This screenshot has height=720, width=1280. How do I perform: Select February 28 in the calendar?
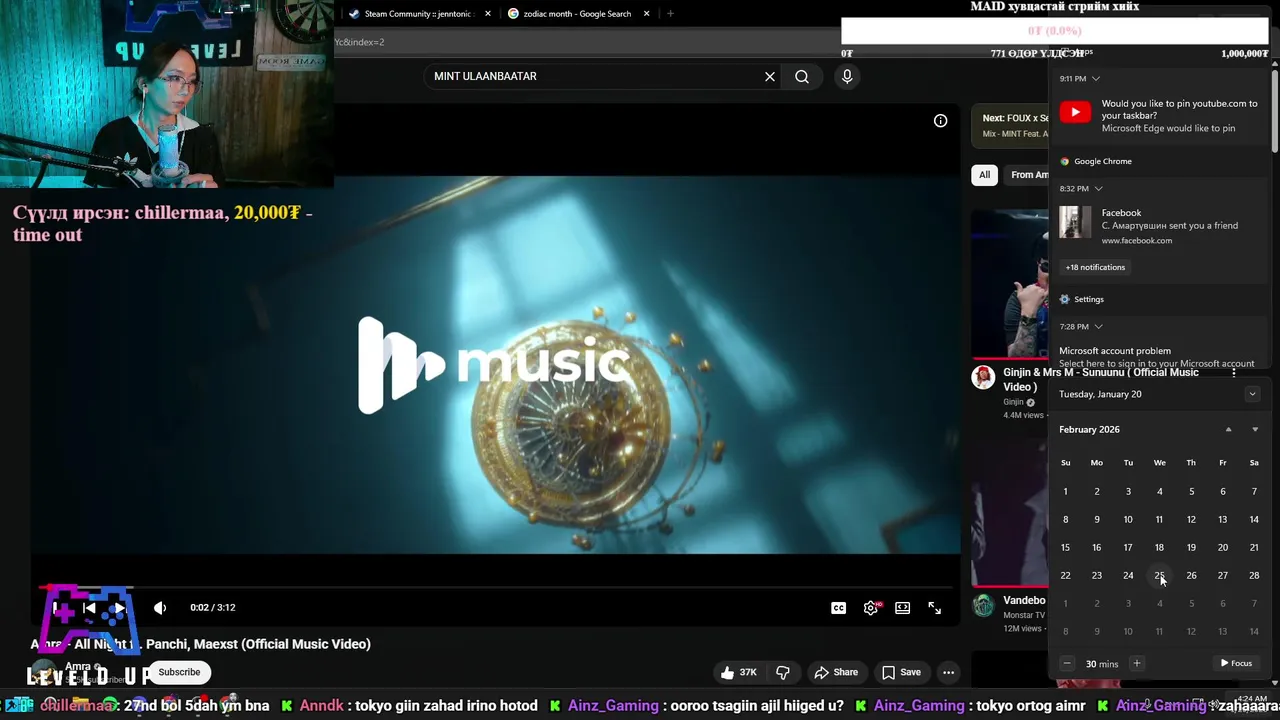1254,575
